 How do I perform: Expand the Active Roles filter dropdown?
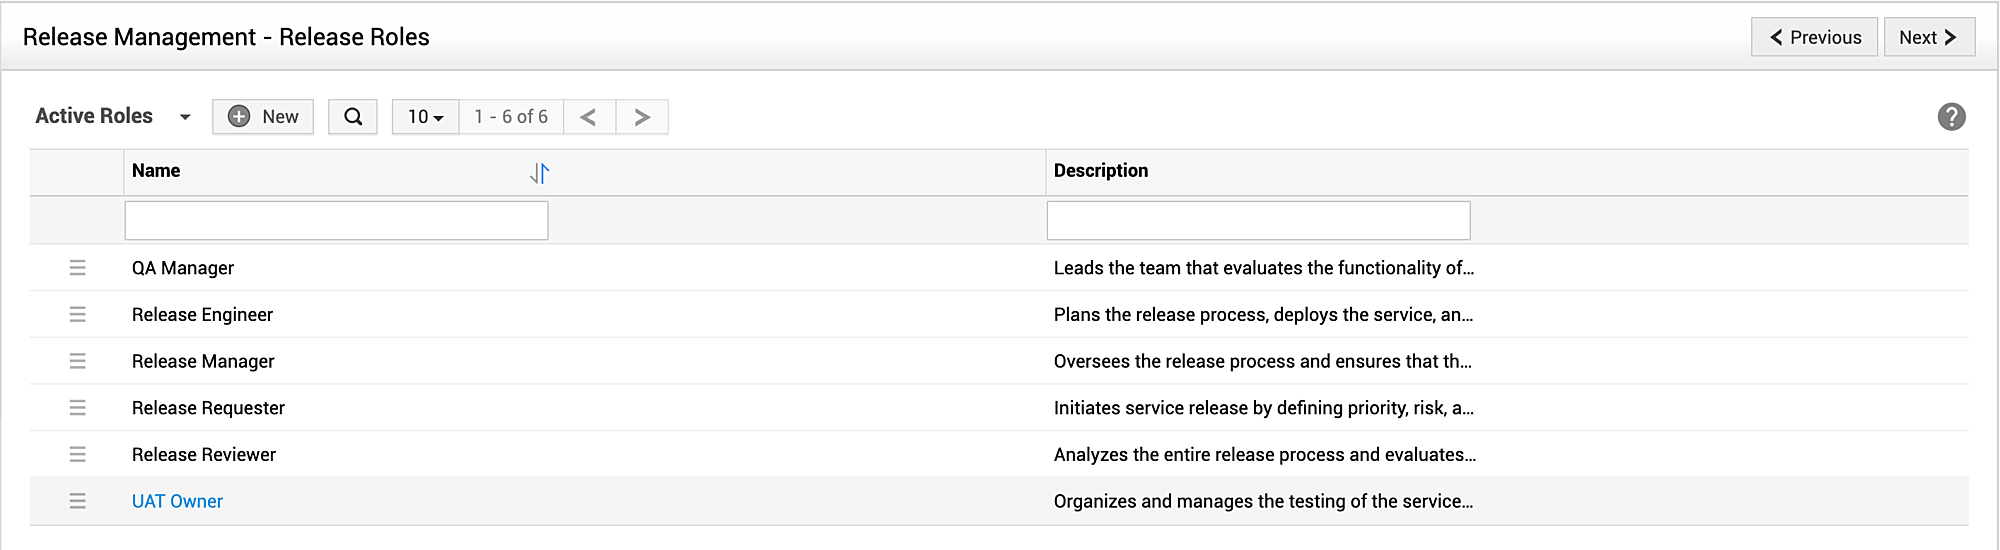pos(185,117)
